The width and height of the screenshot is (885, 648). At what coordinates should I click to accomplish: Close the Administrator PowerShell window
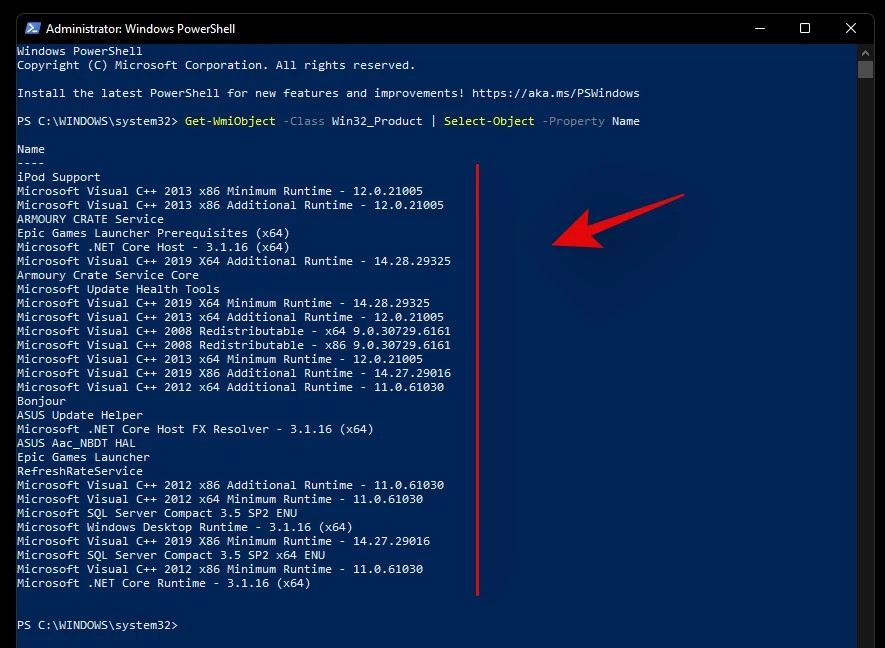tap(851, 28)
